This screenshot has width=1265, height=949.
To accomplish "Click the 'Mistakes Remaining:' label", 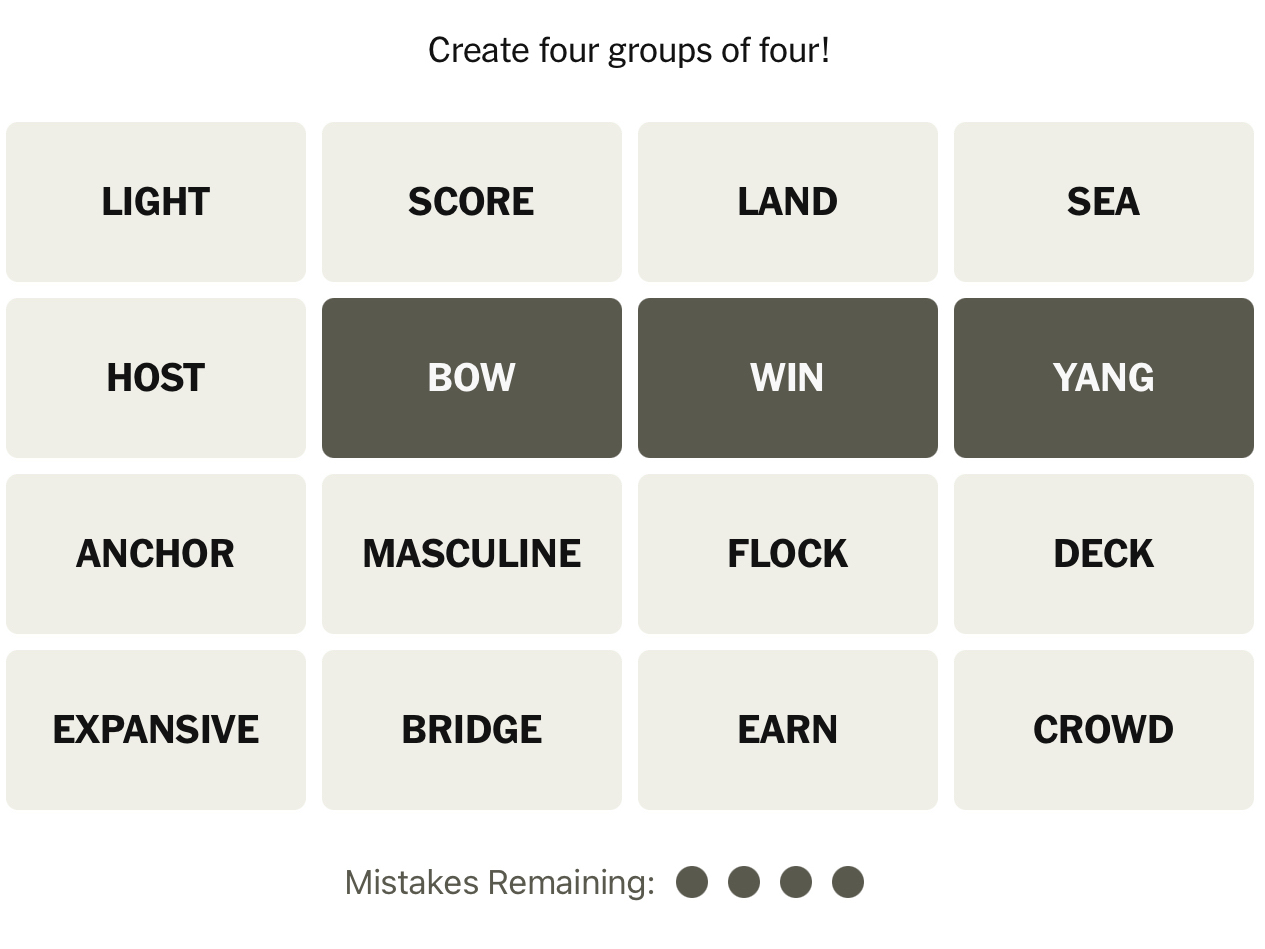I will pyautogui.click(x=499, y=882).
